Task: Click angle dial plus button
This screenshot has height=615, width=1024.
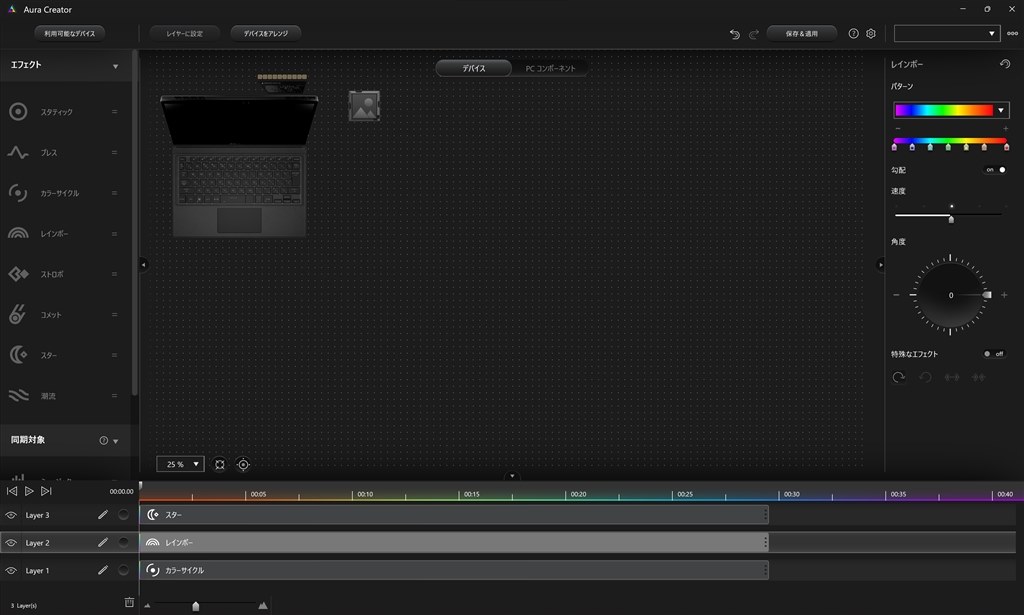Action: pyautogui.click(x=1004, y=295)
